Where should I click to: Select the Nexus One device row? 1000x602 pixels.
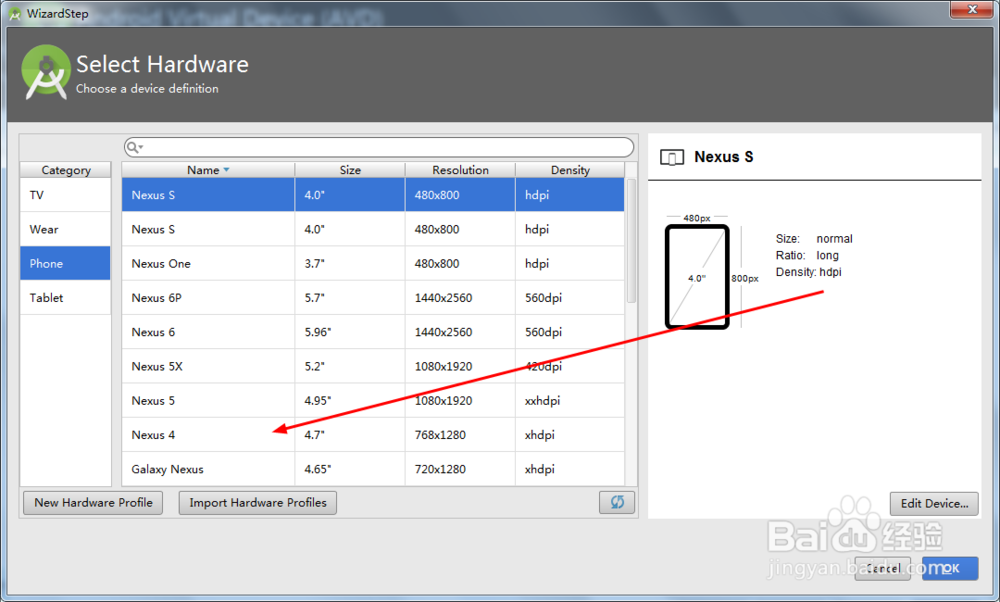[373, 263]
